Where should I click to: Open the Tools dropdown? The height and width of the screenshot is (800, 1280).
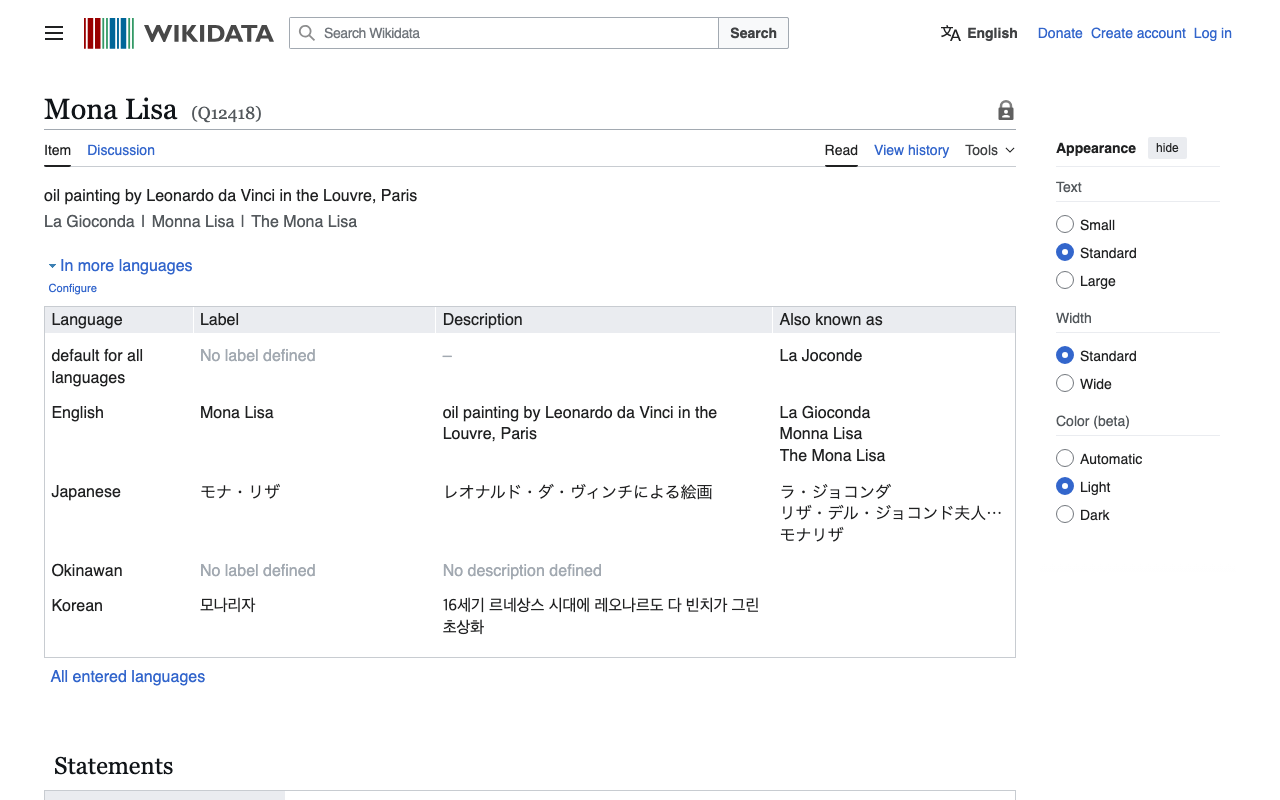point(988,150)
